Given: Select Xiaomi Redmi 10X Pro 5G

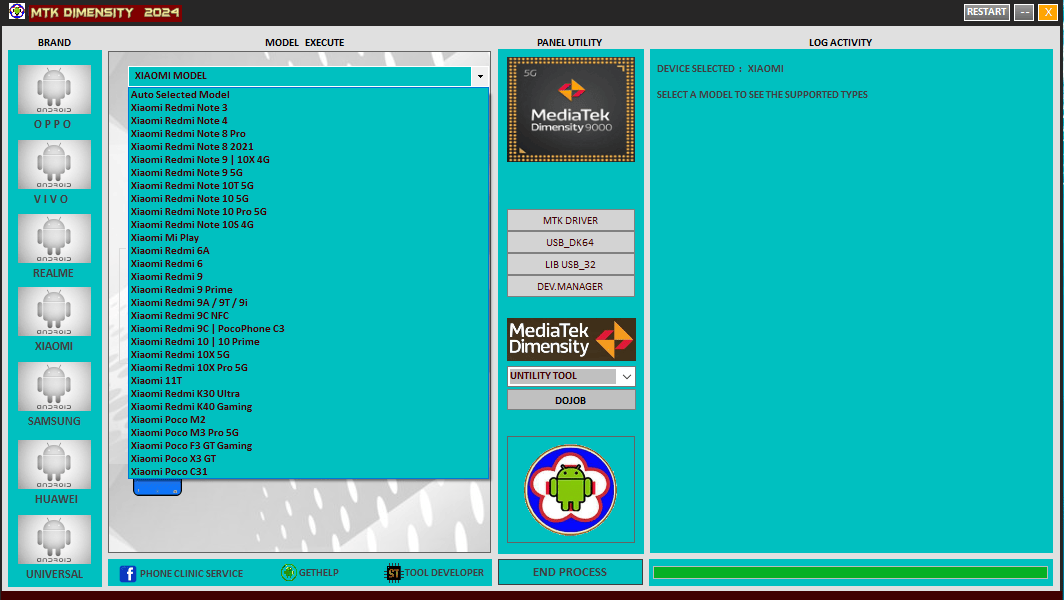Looking at the screenshot, I should click(x=308, y=367).
